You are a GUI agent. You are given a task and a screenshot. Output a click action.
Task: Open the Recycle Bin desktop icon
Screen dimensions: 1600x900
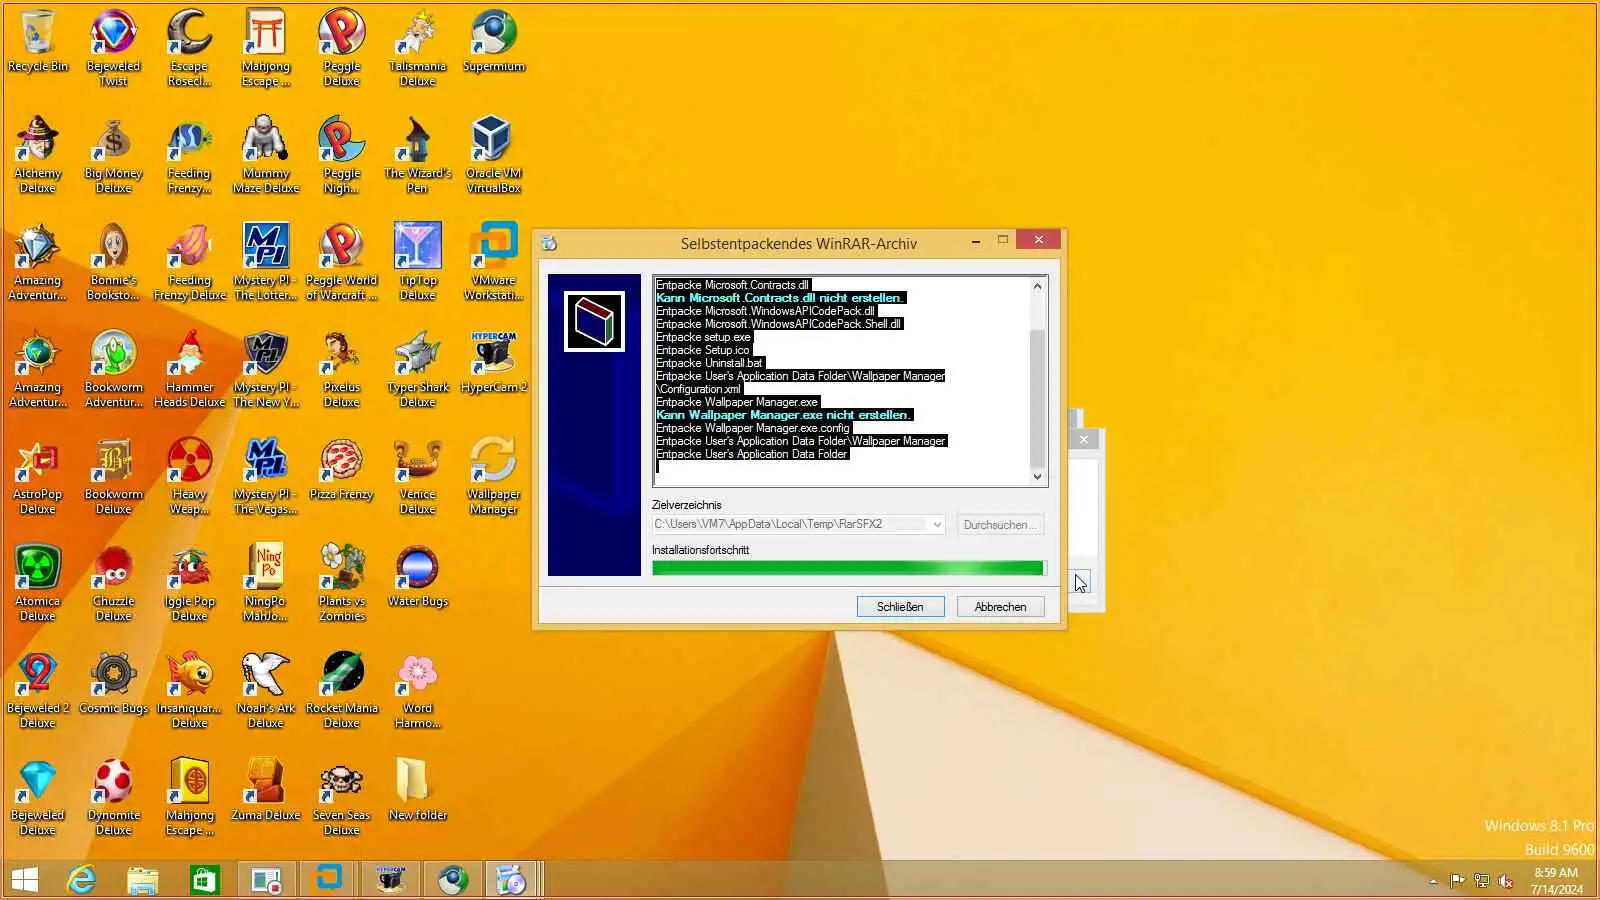(38, 42)
